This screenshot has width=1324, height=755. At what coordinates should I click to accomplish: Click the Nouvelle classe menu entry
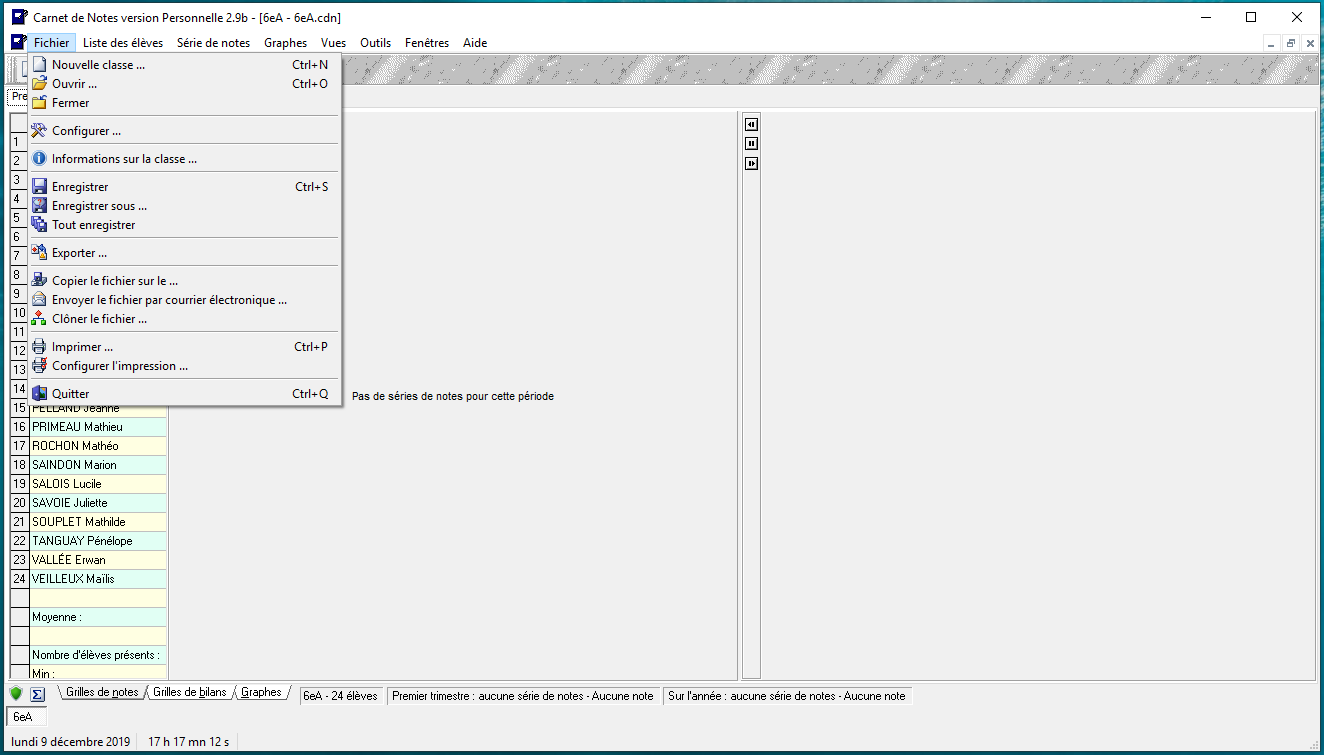pyautogui.click(x=98, y=65)
